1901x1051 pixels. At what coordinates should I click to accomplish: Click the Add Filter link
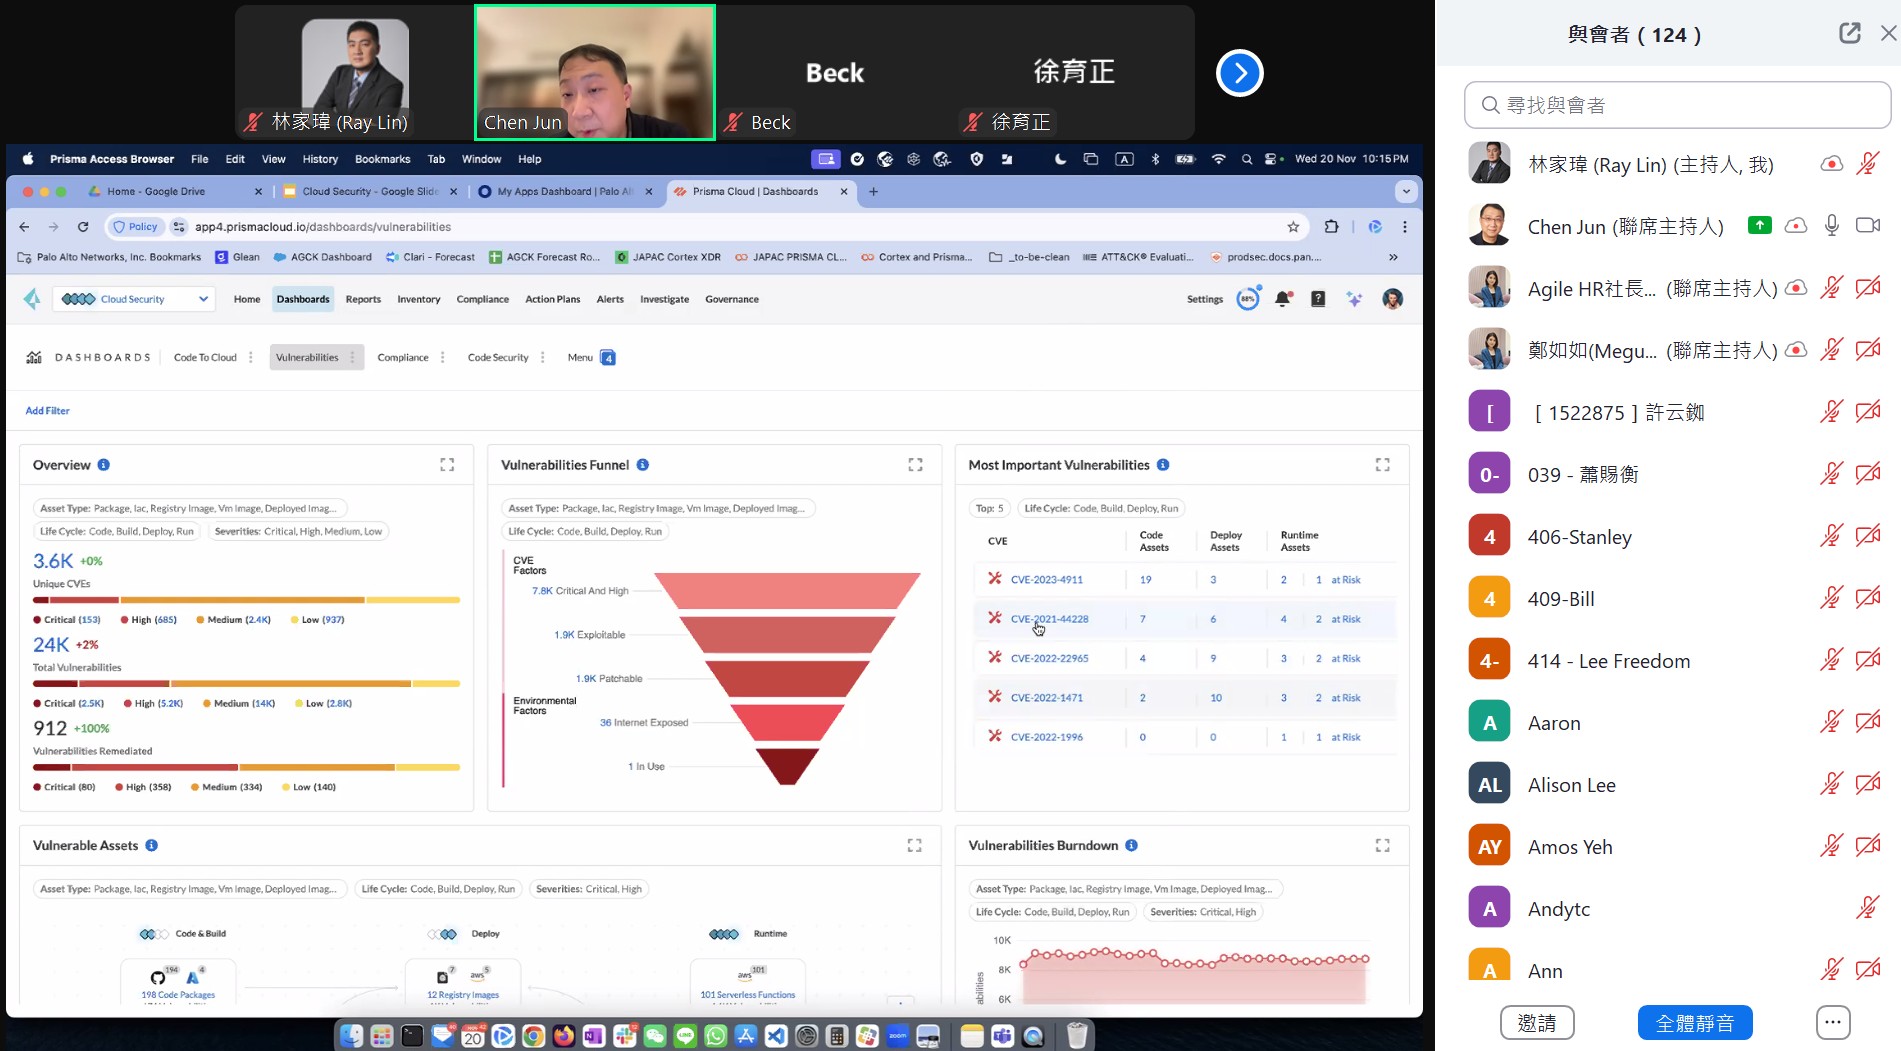tap(47, 411)
